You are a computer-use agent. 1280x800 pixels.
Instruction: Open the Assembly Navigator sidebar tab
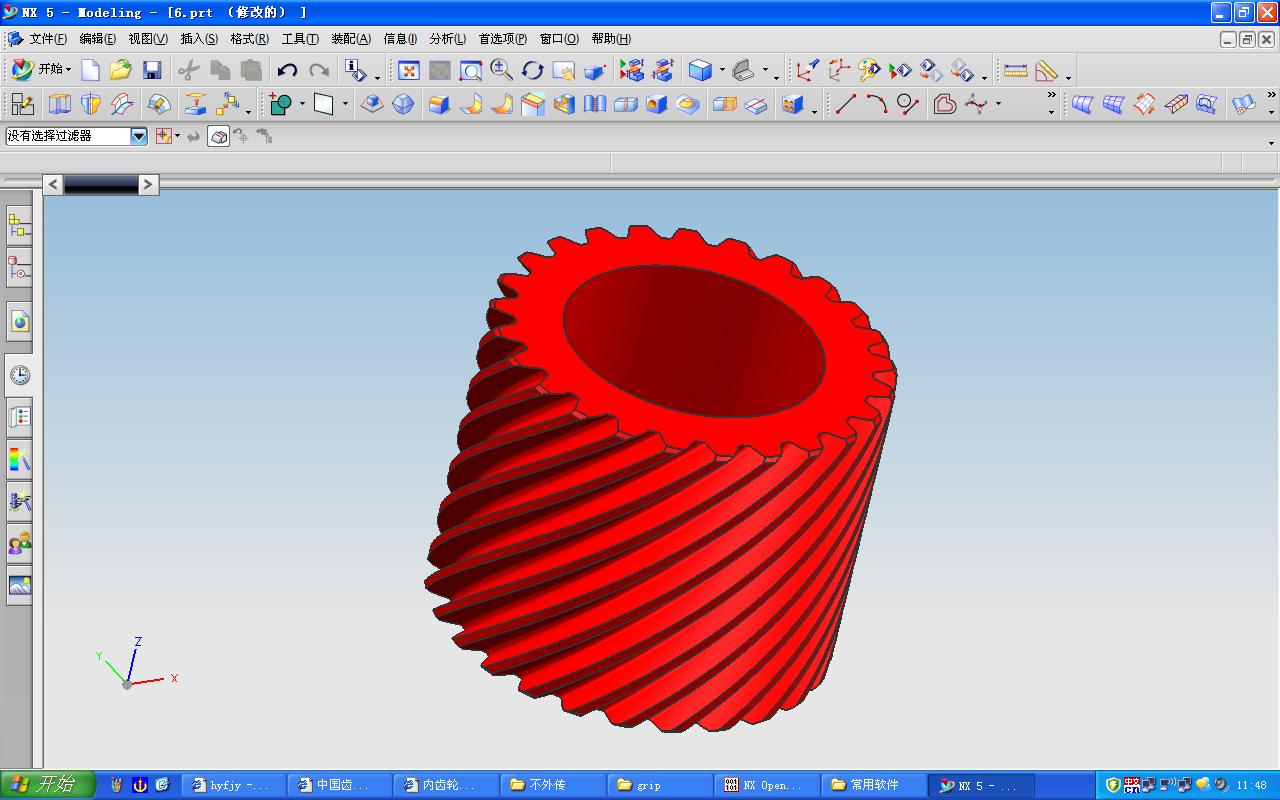pyautogui.click(x=19, y=225)
